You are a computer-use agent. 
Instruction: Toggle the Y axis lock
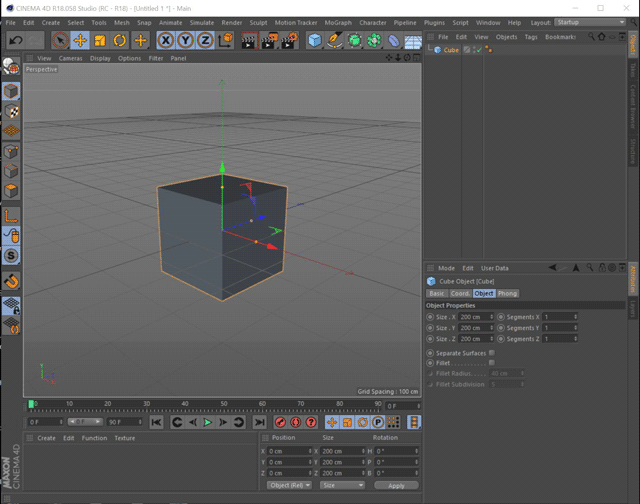click(185, 40)
